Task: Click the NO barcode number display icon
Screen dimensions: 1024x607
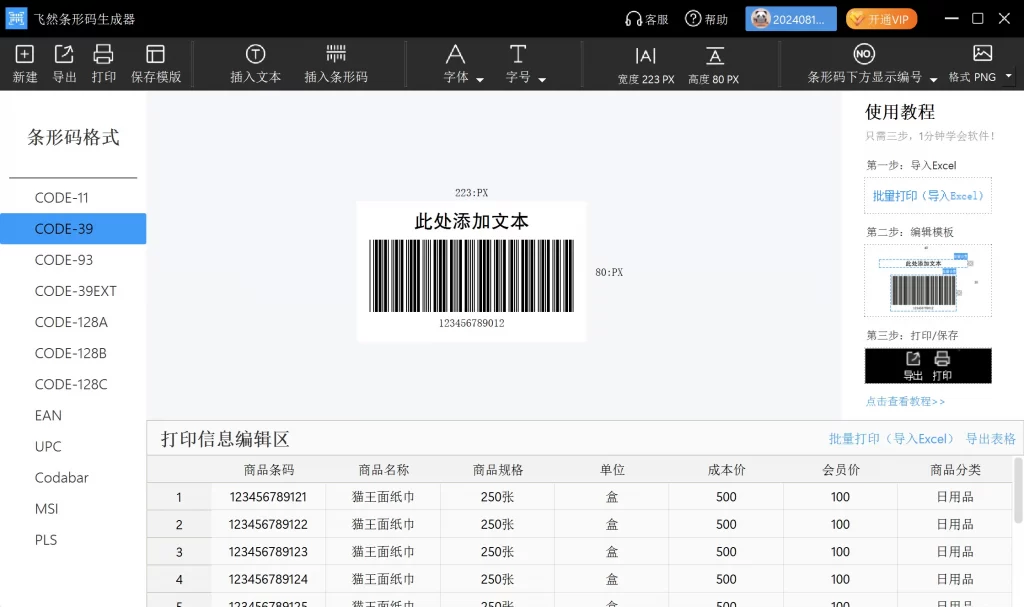Action: (864, 54)
